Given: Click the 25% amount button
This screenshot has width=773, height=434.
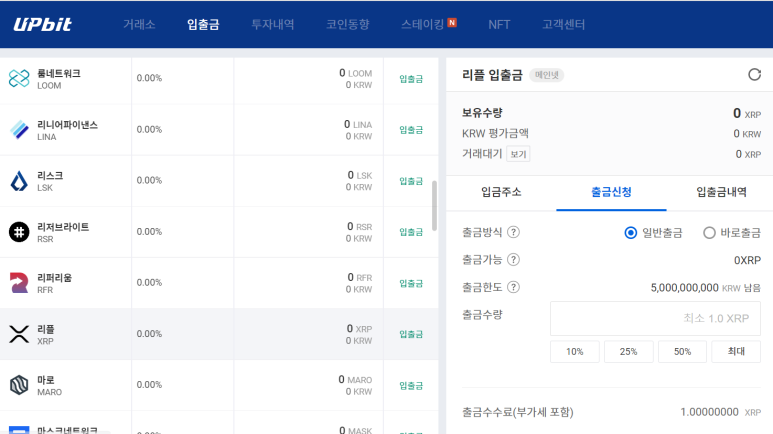Looking at the screenshot, I should [629, 352].
